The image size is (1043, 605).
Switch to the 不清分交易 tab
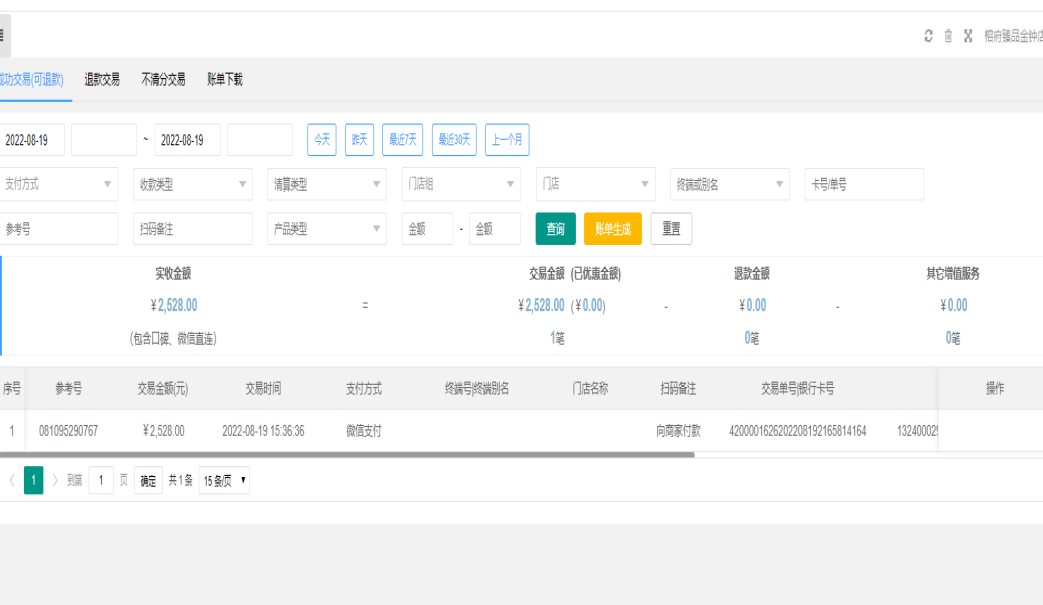click(x=163, y=80)
